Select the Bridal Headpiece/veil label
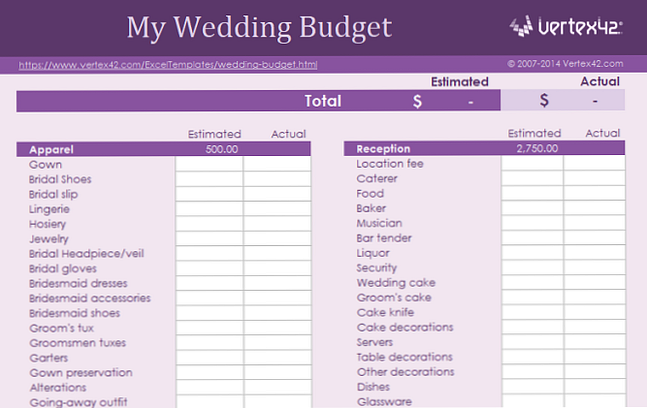The image size is (647, 408). pos(86,253)
